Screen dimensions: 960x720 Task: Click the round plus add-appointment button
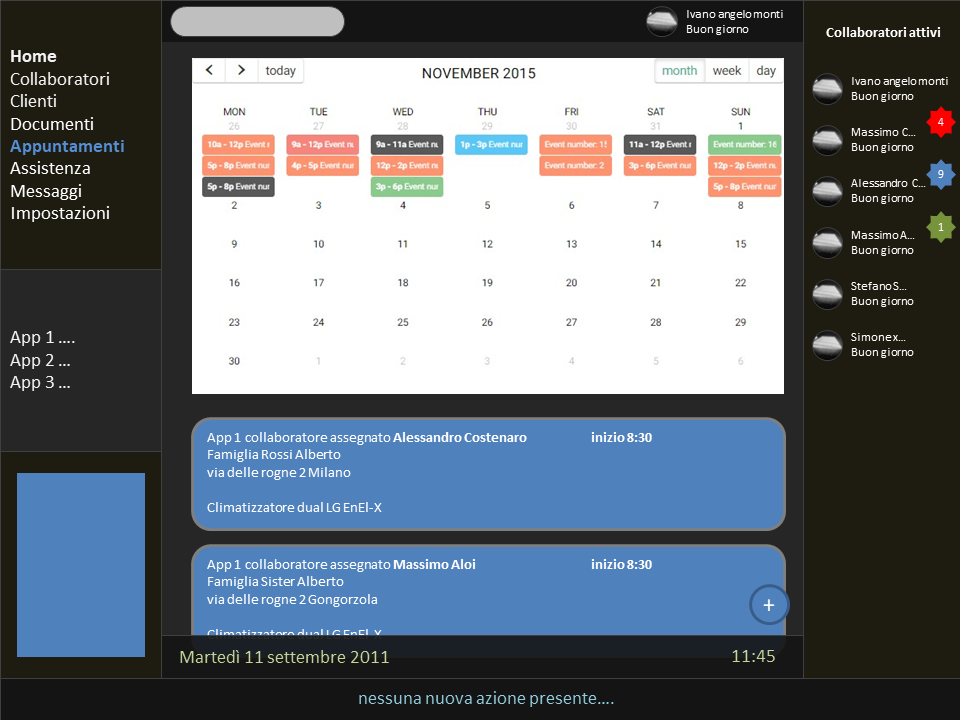[x=769, y=605]
